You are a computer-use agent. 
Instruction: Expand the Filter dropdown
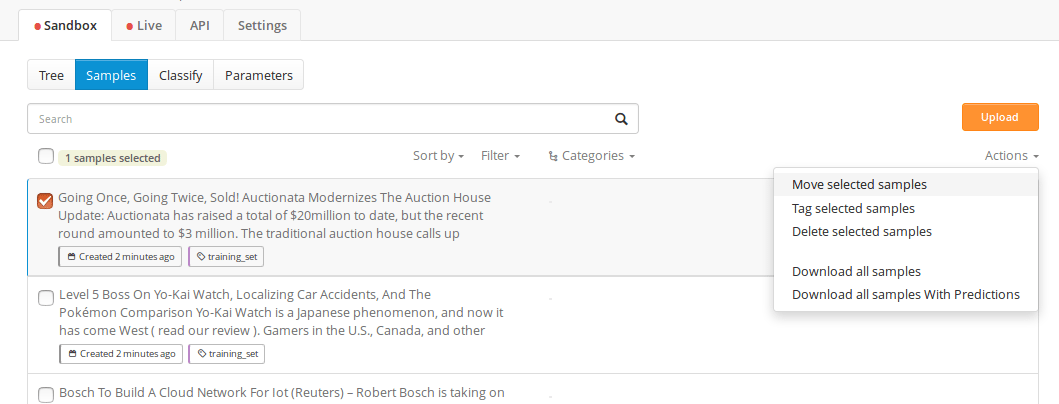(500, 156)
